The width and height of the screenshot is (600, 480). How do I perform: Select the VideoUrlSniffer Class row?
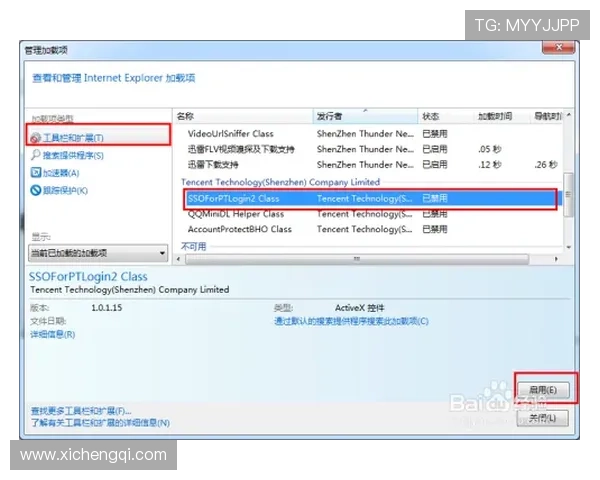click(231, 133)
